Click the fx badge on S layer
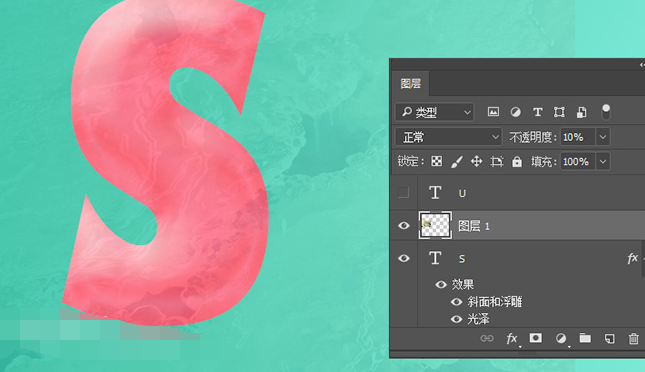The image size is (645, 372). coord(632,258)
